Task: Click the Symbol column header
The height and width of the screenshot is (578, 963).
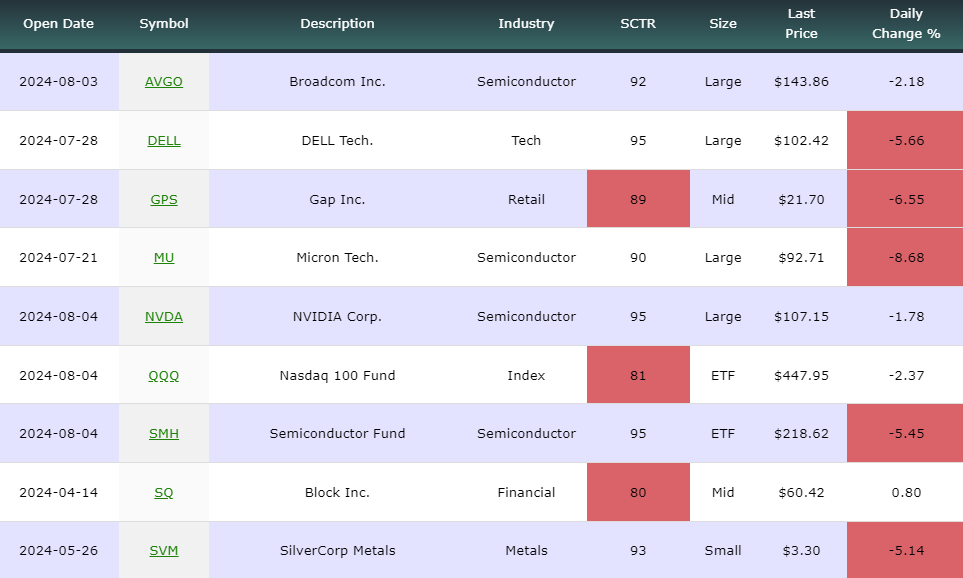Action: coord(163,24)
